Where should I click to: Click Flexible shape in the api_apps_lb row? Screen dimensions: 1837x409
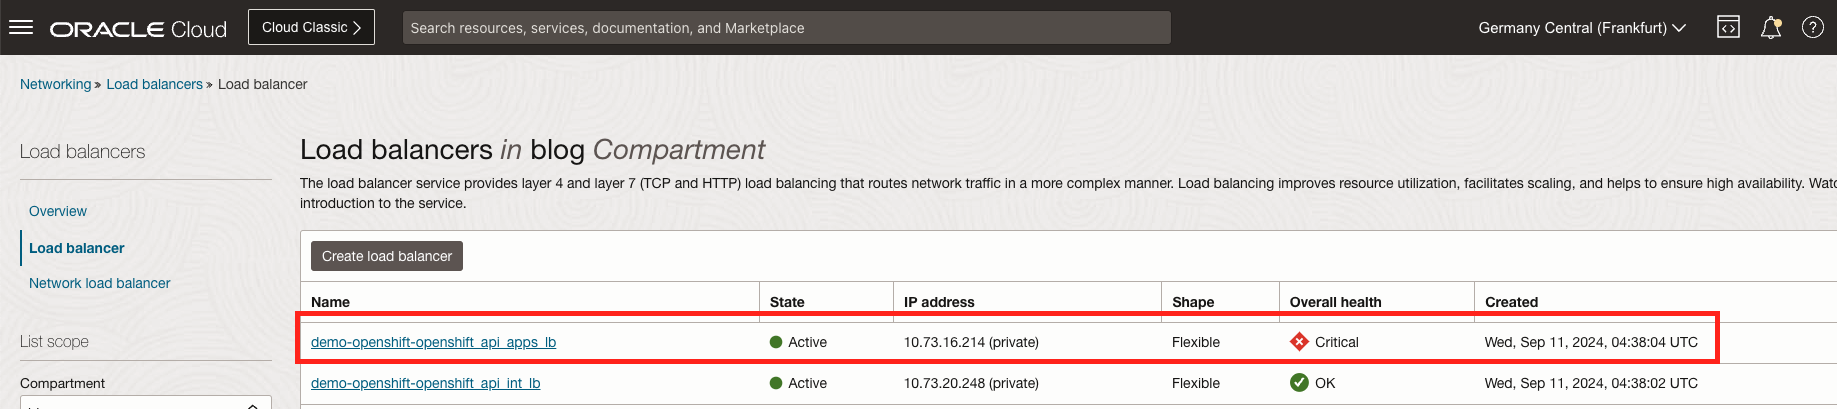[x=1196, y=342]
